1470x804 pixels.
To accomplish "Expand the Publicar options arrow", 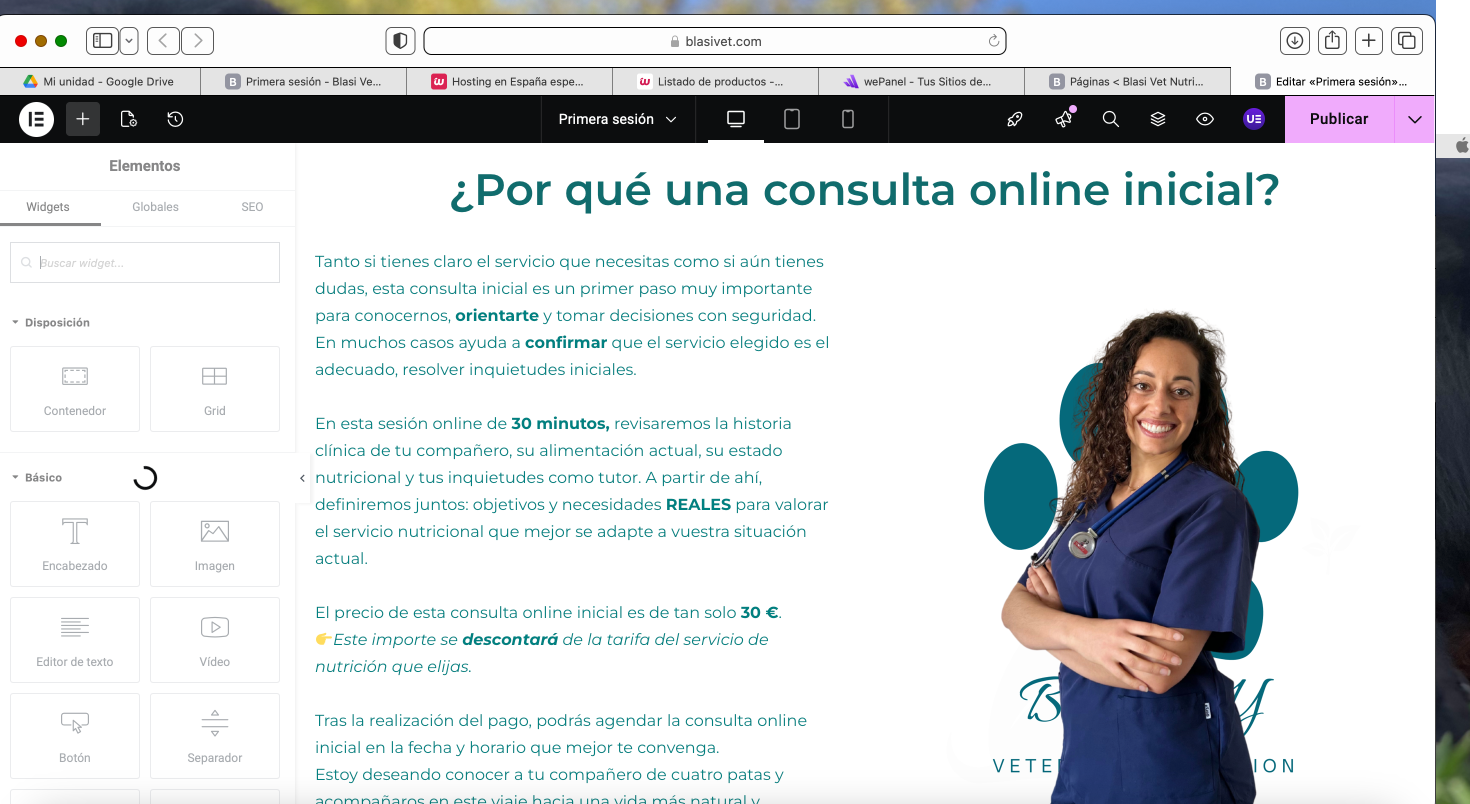I will (1414, 119).
